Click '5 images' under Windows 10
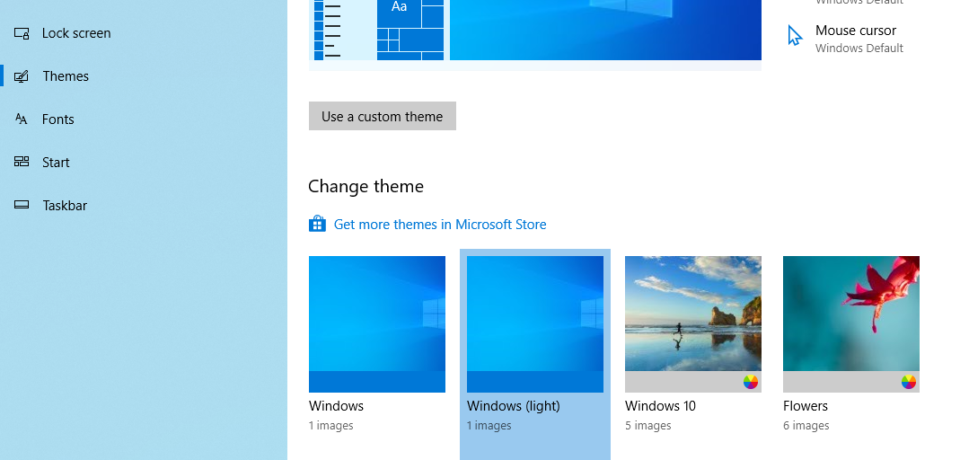The image size is (960, 460). coord(648,425)
